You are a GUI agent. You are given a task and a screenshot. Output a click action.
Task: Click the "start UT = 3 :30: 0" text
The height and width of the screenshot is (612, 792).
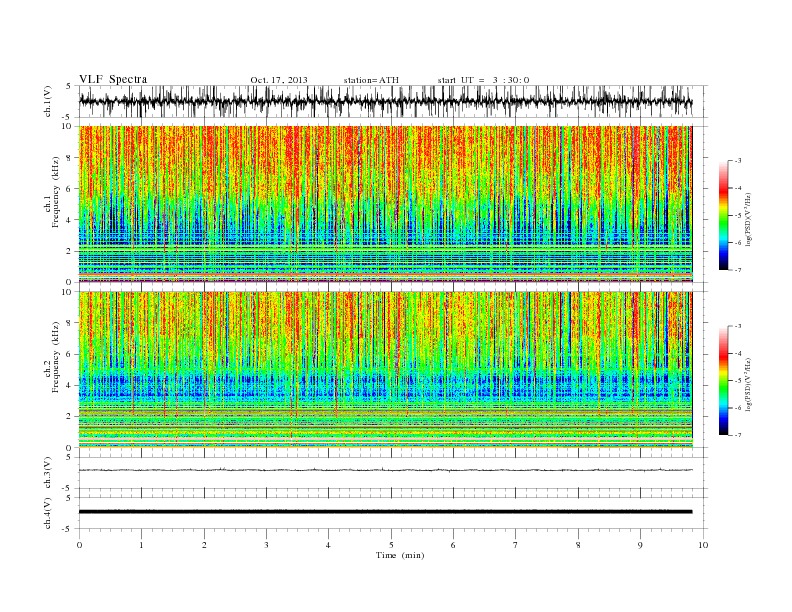pyautogui.click(x=483, y=80)
